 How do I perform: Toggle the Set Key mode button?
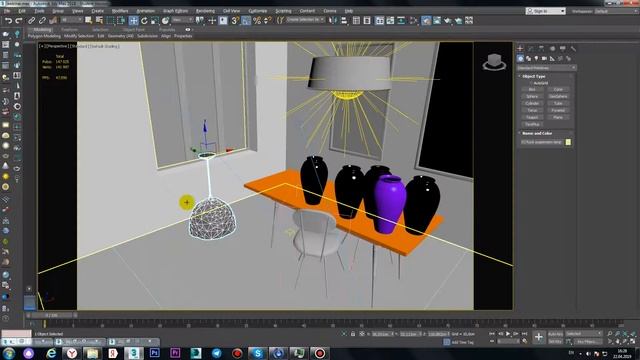[555, 341]
